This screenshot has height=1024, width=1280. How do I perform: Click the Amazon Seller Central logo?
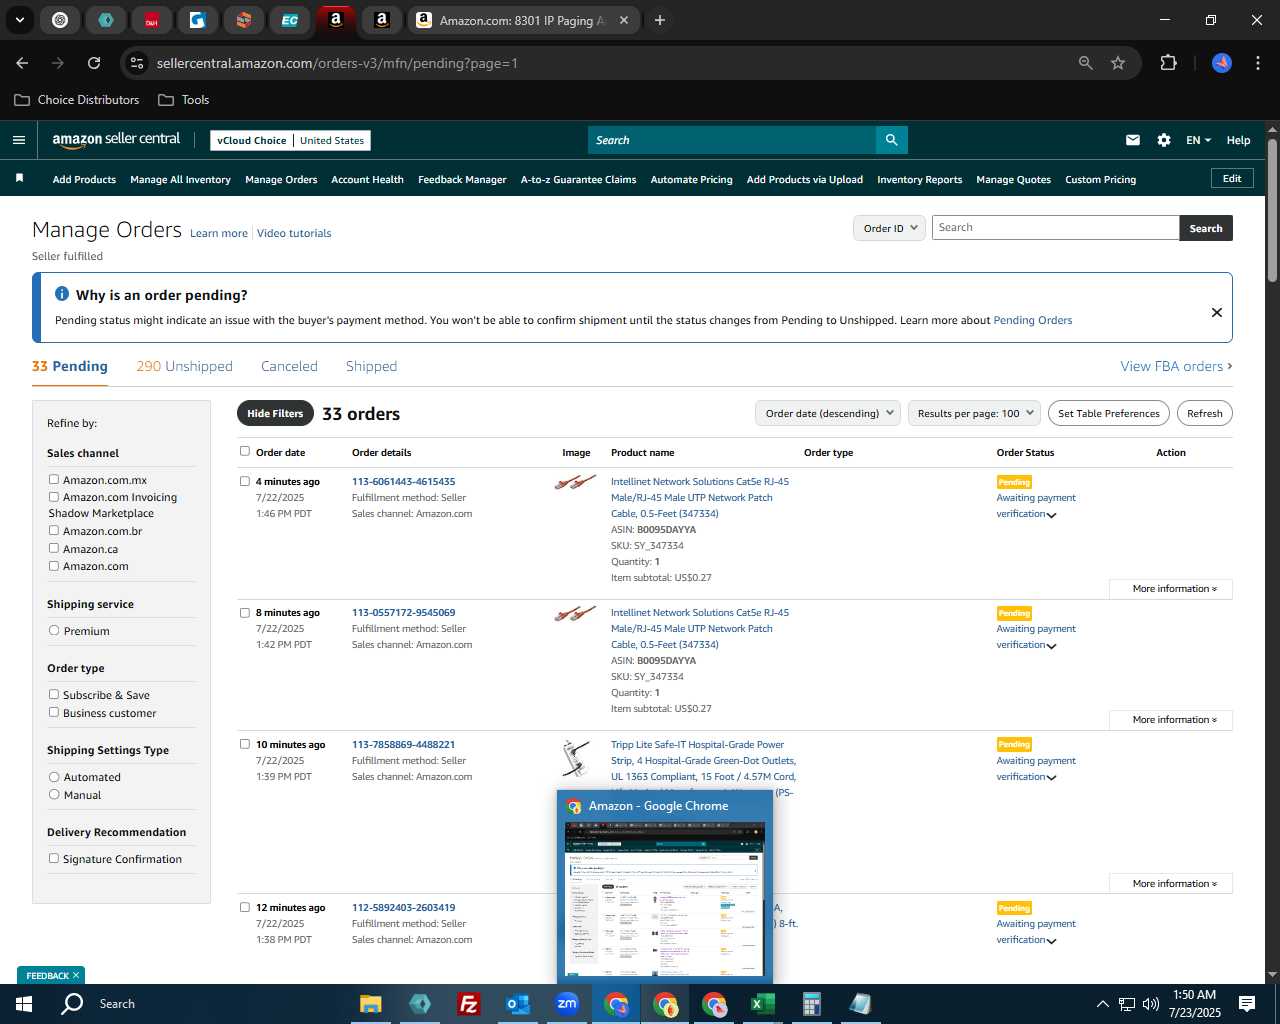116,140
